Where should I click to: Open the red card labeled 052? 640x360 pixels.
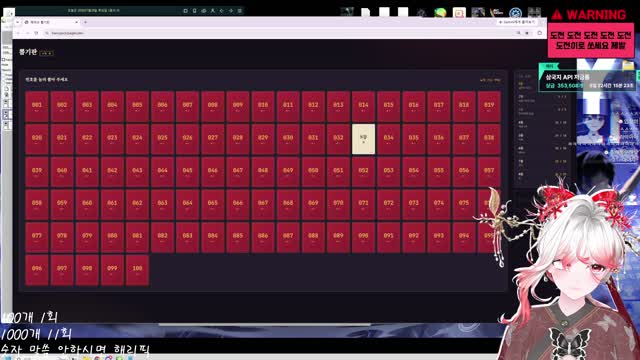click(x=363, y=172)
